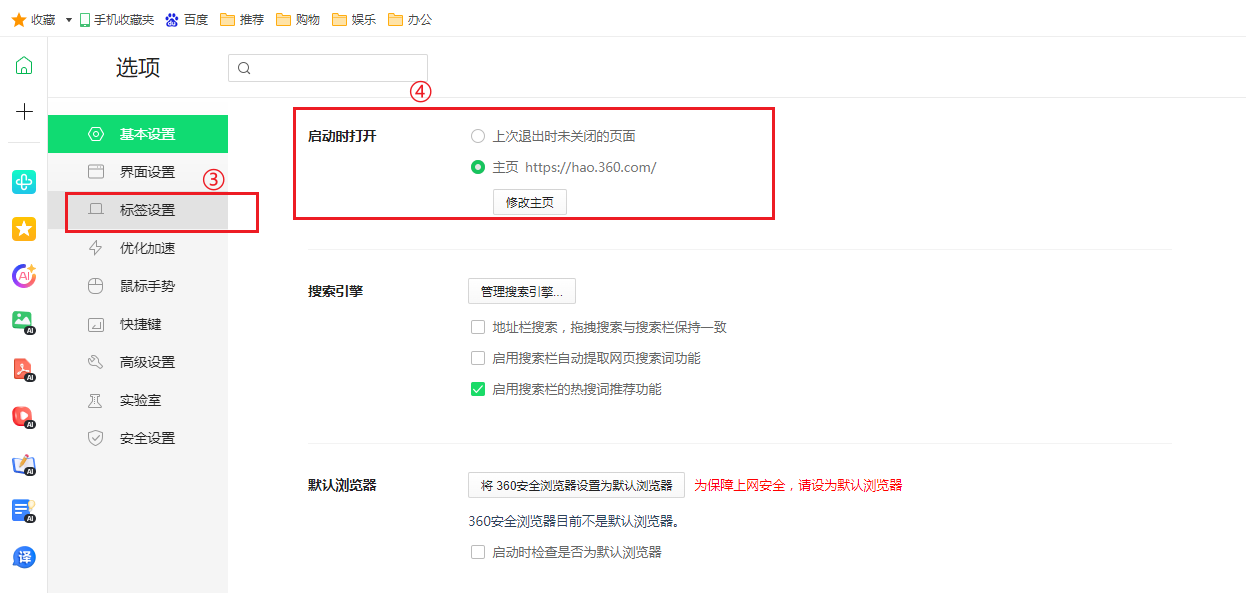Click the https://hao.360.com/ homepage URL text
The width and height of the screenshot is (1246, 593).
point(590,167)
